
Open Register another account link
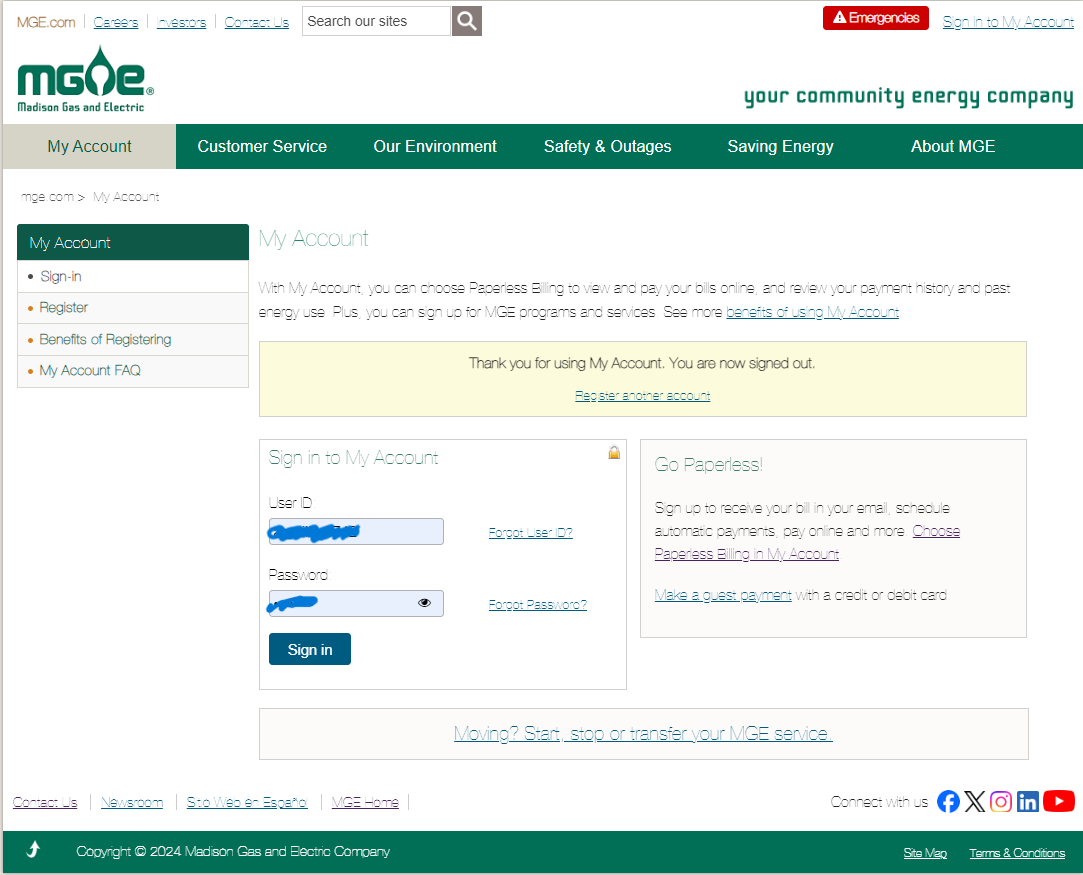point(642,395)
